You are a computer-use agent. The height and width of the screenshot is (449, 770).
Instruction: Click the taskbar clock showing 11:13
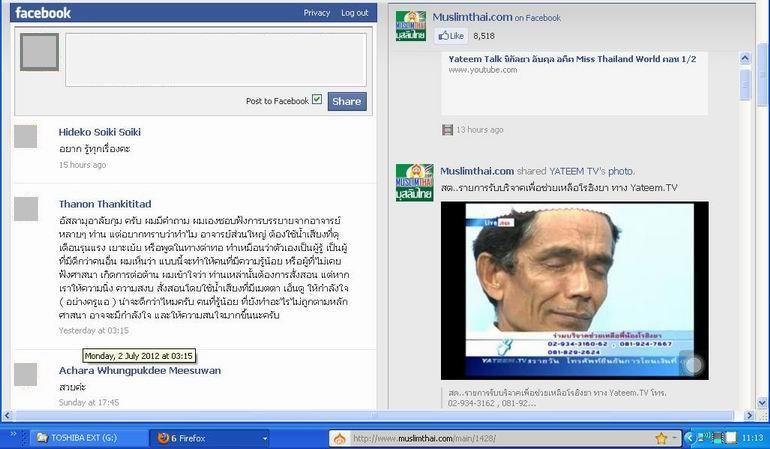tap(752, 438)
